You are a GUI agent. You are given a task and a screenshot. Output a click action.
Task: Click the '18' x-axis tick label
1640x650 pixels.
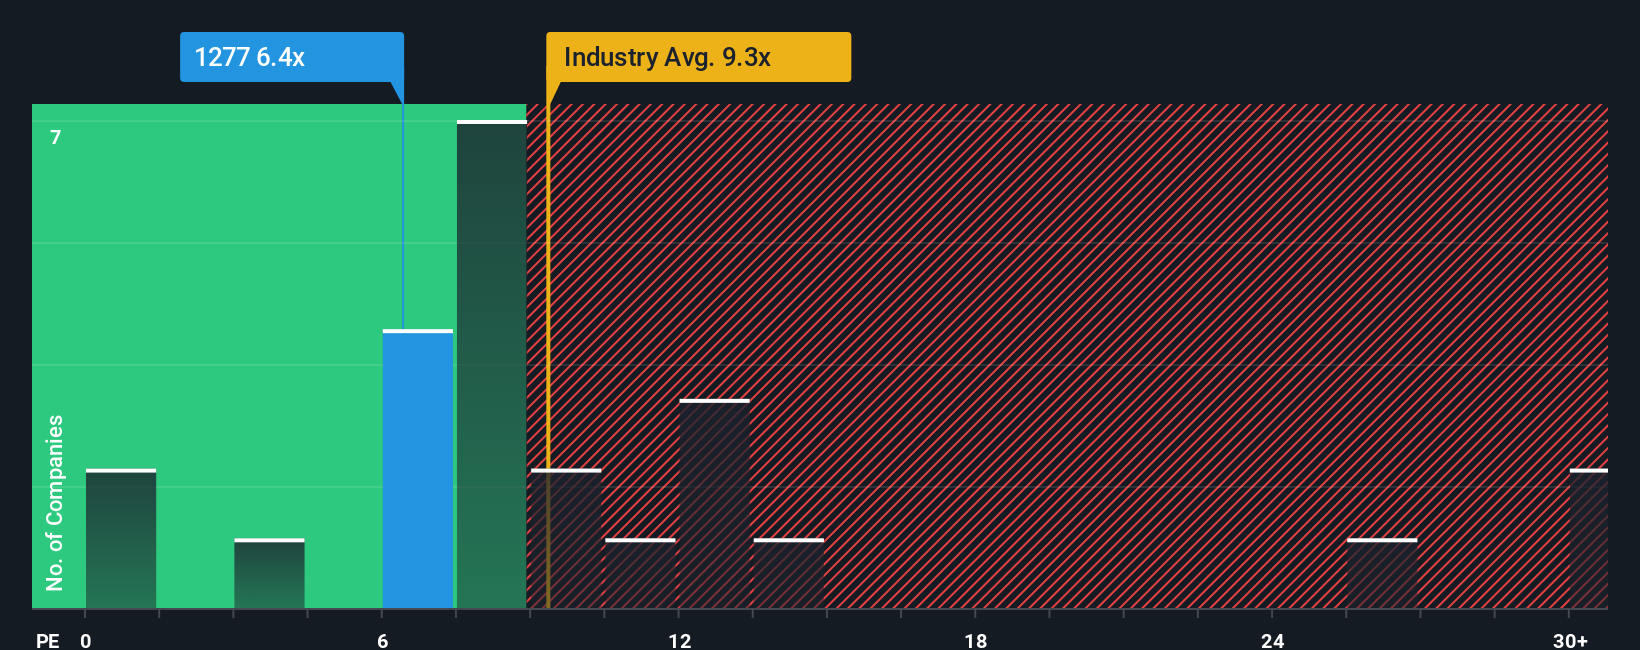(x=976, y=641)
